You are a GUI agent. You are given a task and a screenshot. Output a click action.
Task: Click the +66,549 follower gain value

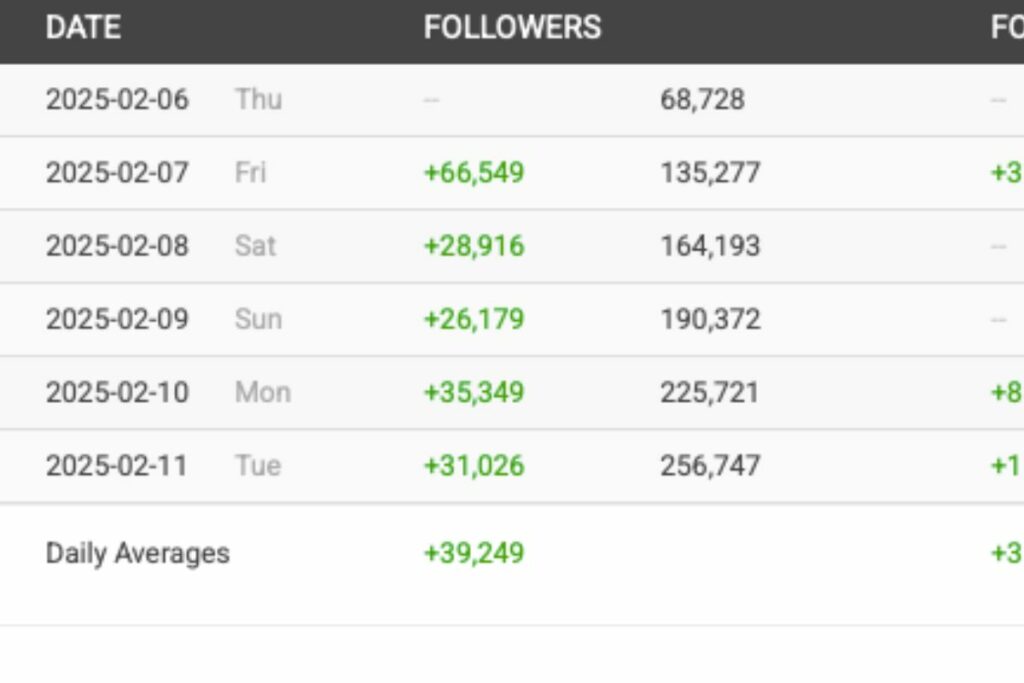pyautogui.click(x=474, y=173)
